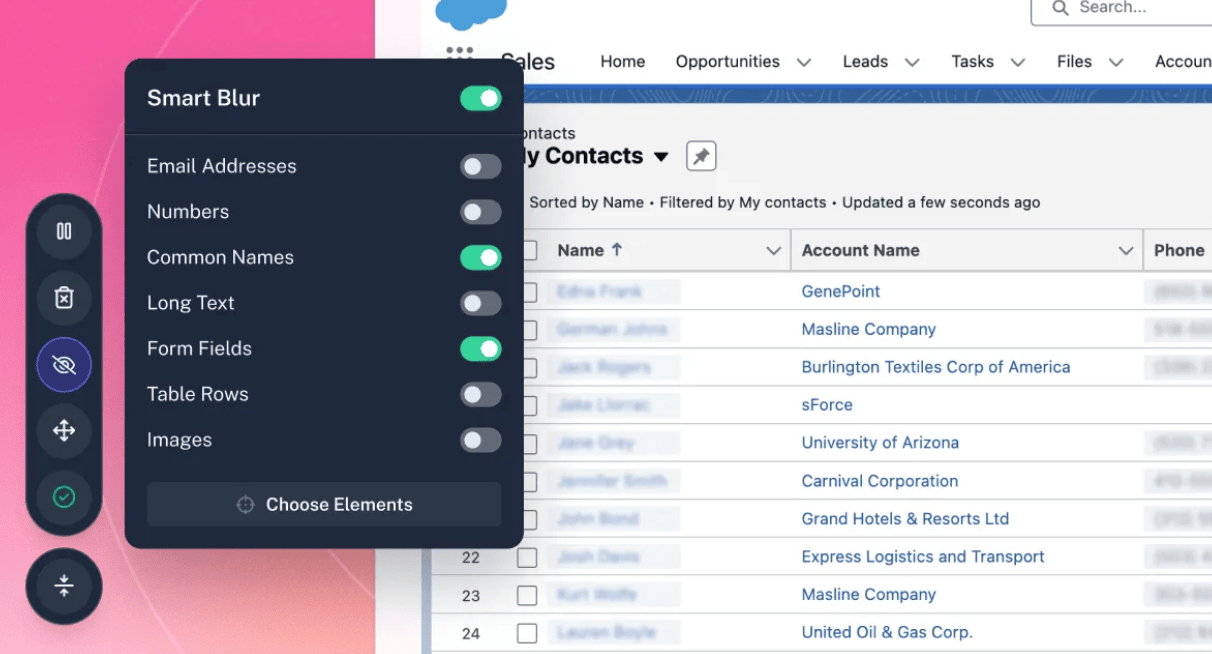Click the crosshair icon on Choose Elements
The image size is (1212, 654).
245,505
